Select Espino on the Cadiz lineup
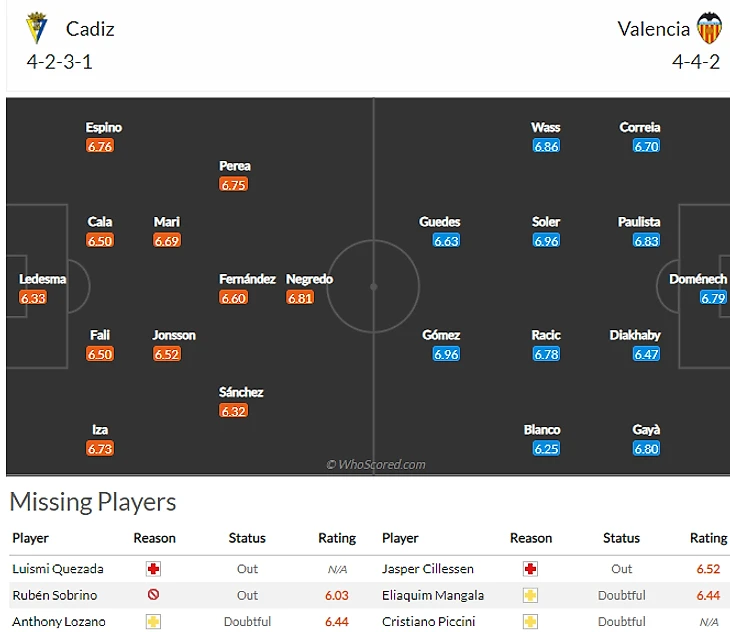Screen dimensions: 730x632 (103, 127)
